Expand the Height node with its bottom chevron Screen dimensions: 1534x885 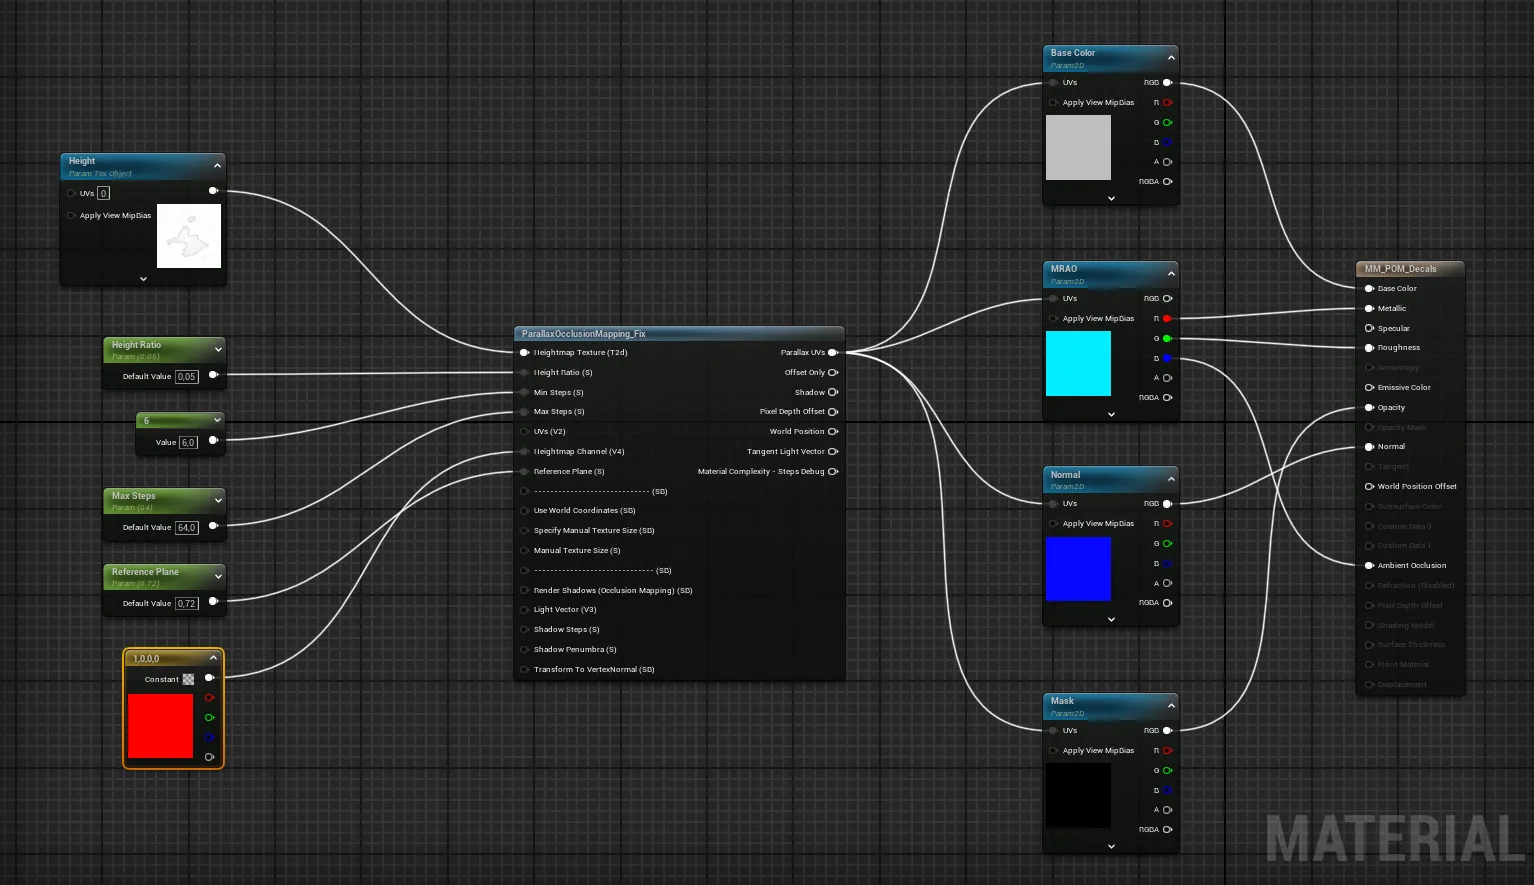143,279
